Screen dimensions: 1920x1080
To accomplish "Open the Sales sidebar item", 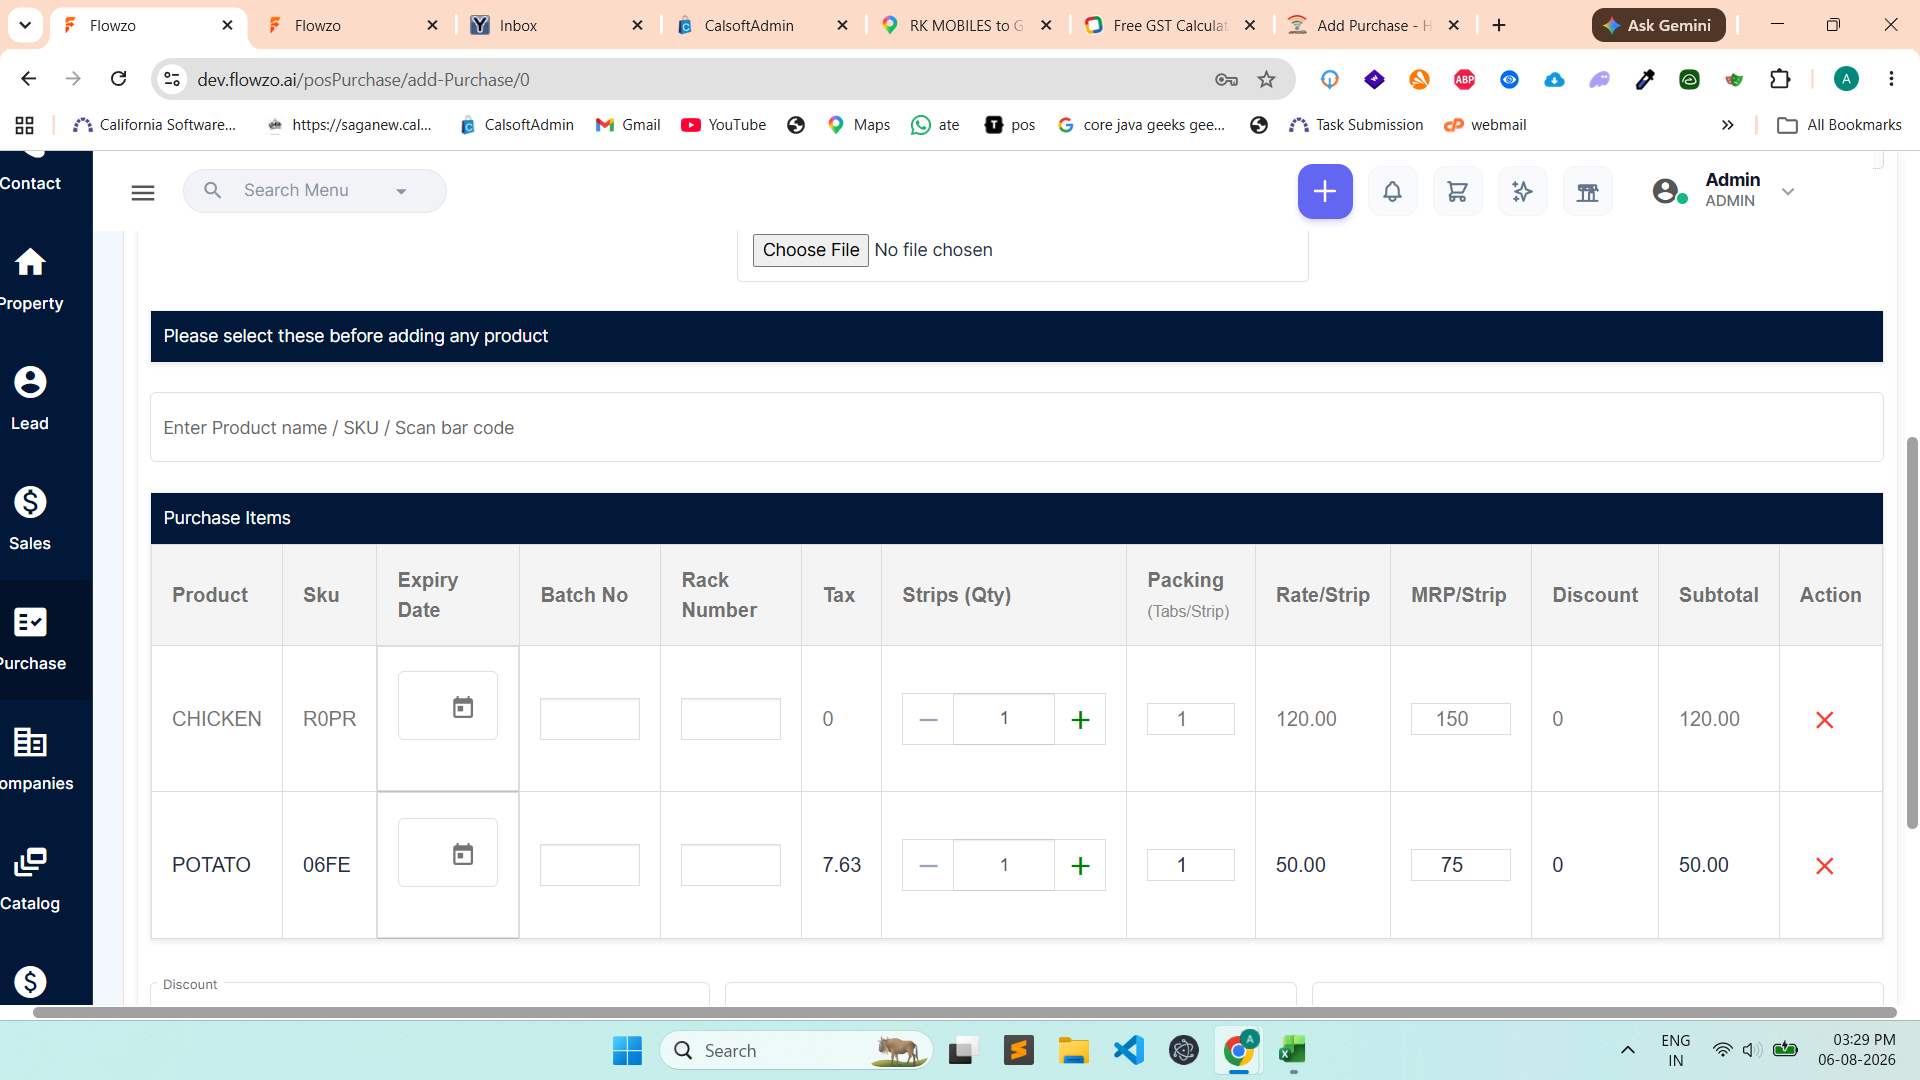I will tap(30, 520).
